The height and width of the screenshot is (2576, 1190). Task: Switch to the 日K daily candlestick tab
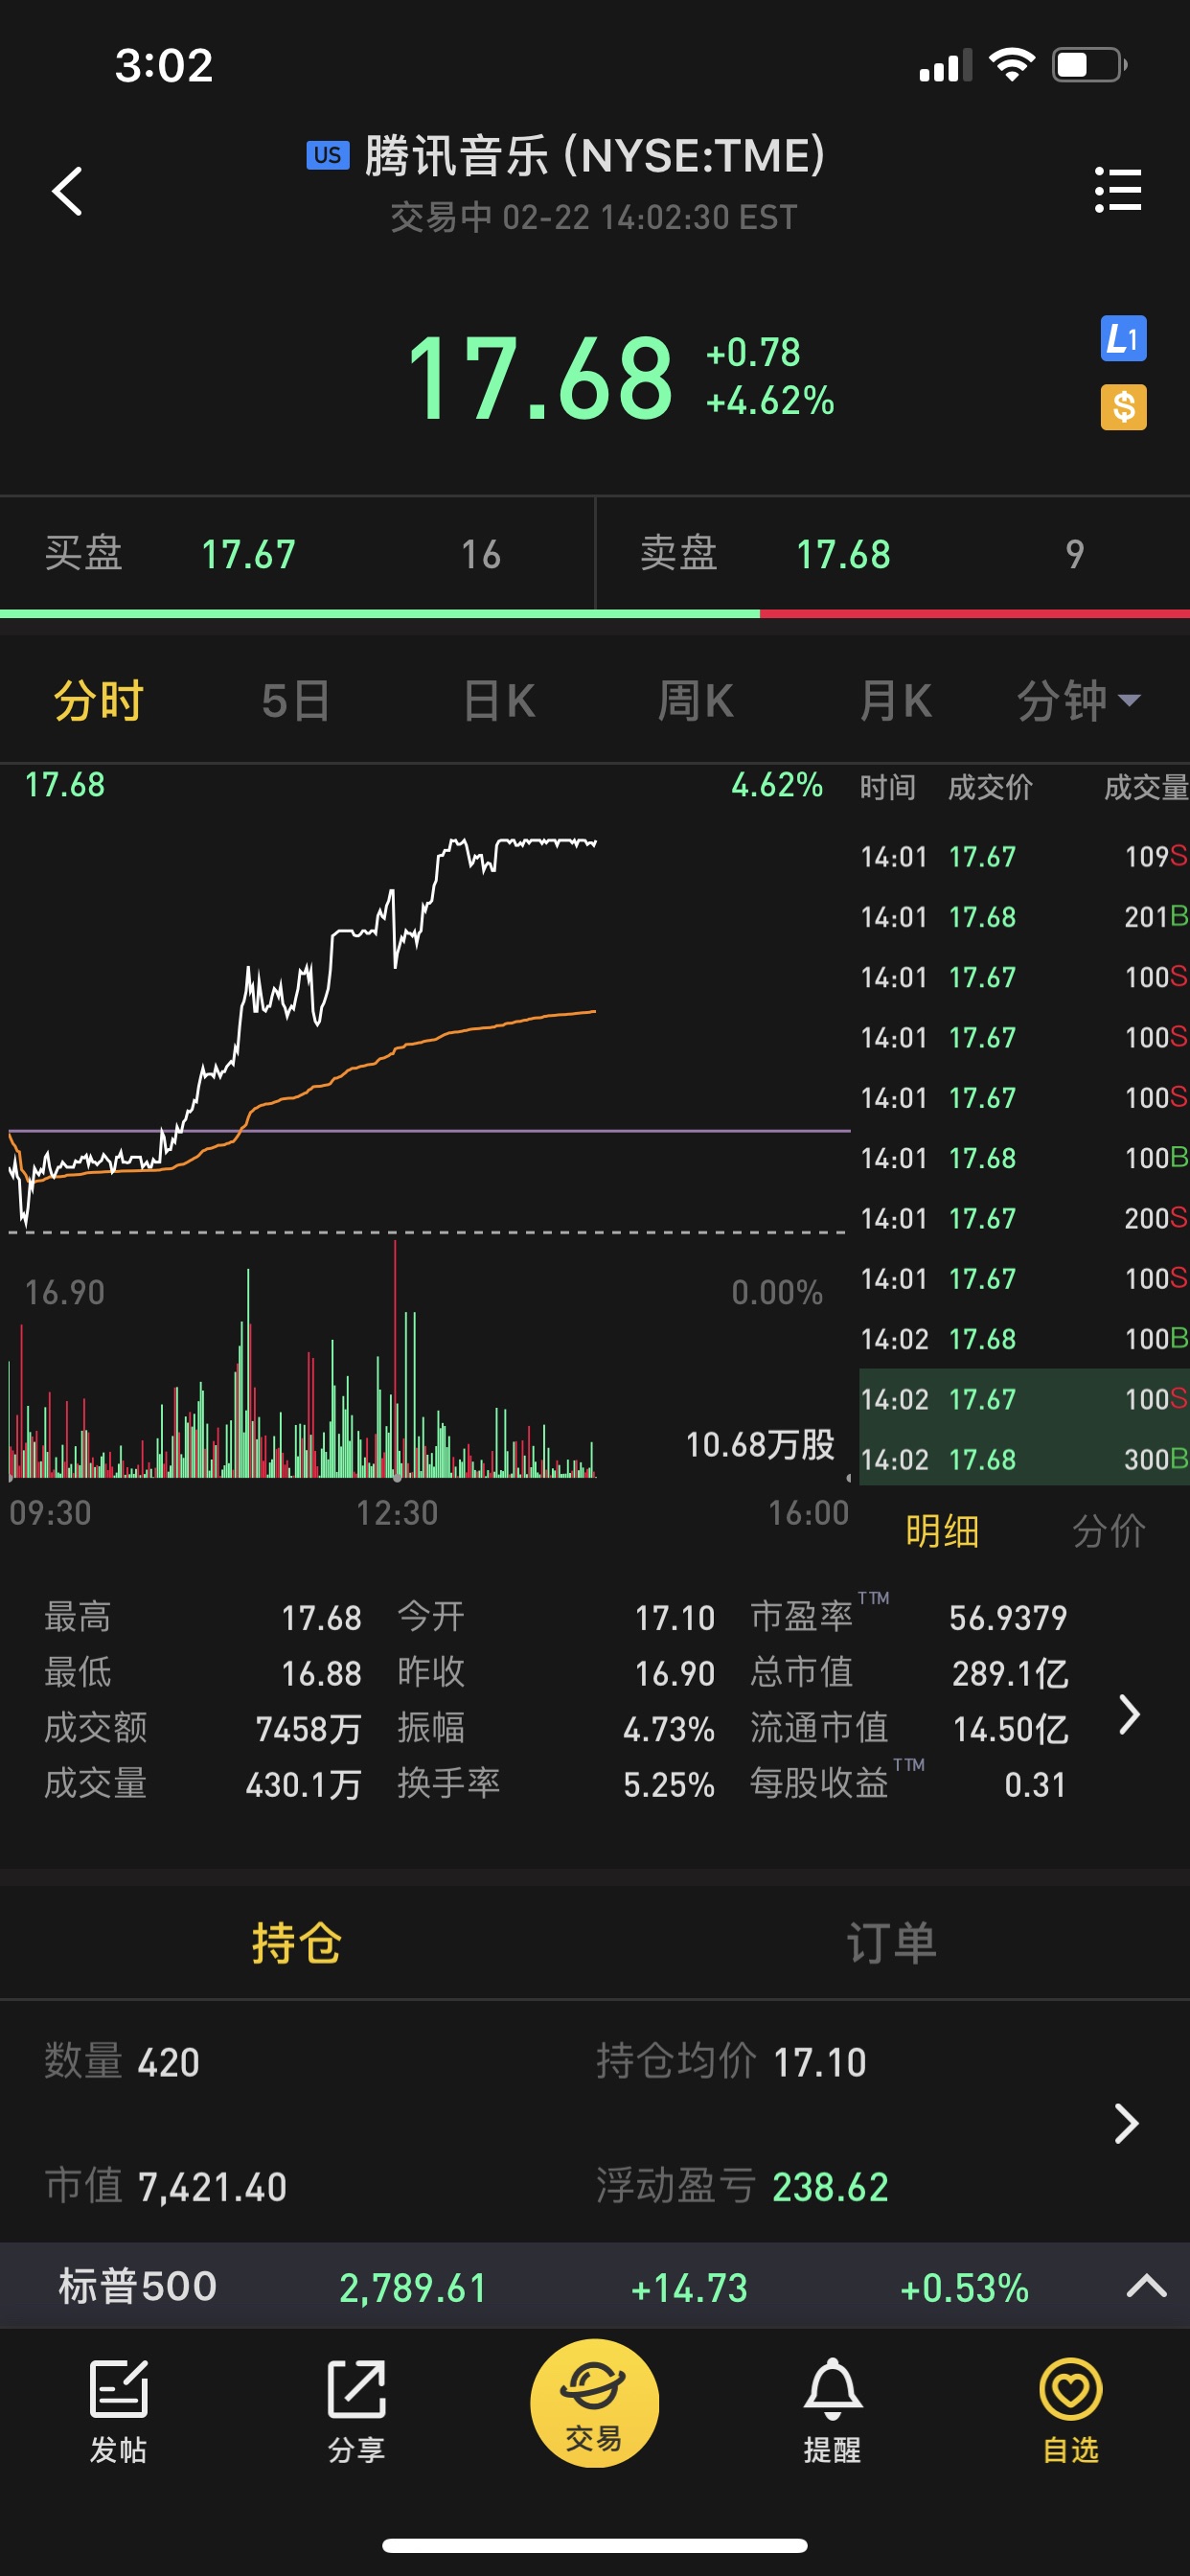[499, 700]
